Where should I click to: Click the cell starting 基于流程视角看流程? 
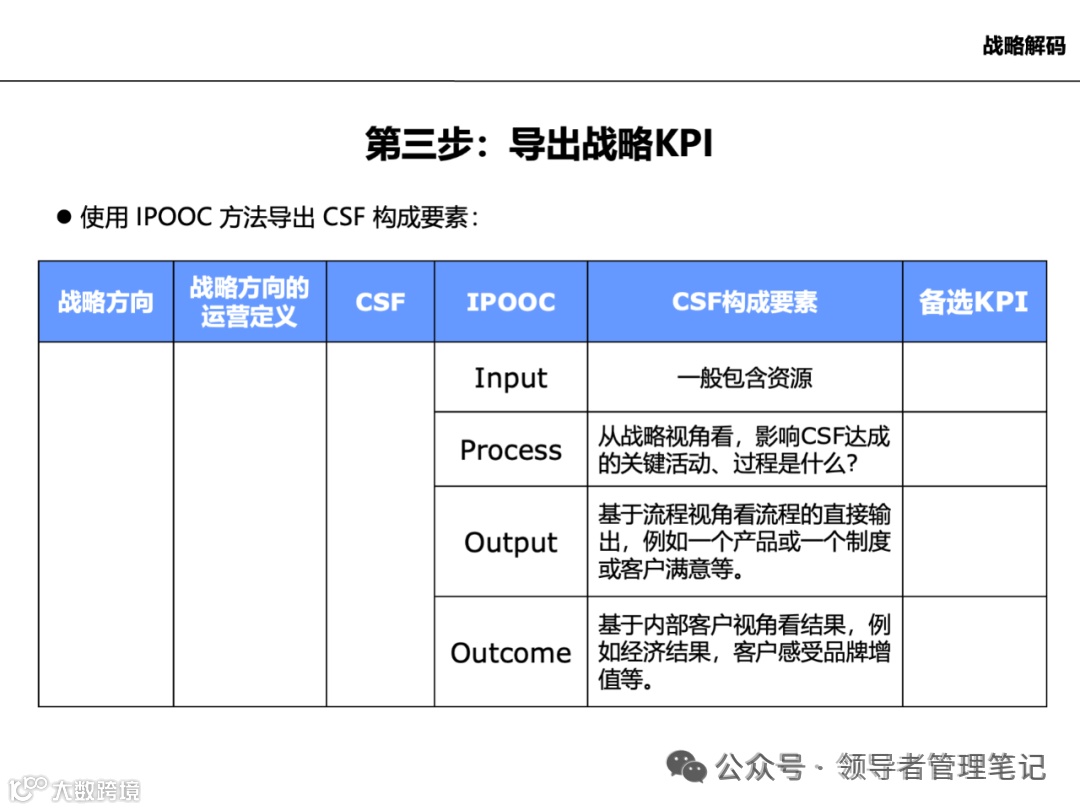(x=745, y=542)
